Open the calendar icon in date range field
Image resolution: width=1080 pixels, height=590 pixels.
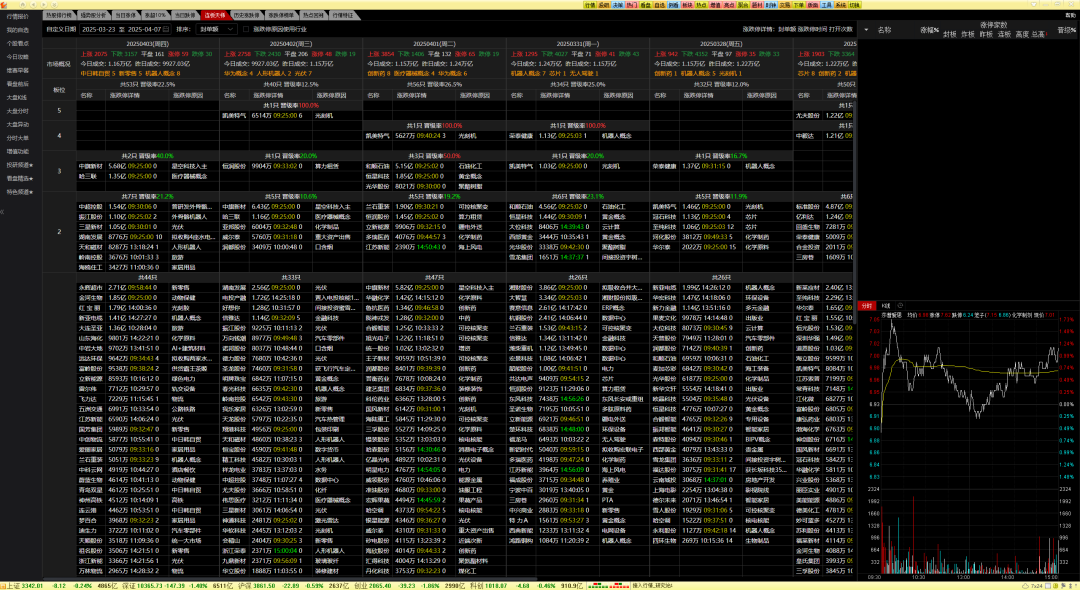[x=166, y=29]
